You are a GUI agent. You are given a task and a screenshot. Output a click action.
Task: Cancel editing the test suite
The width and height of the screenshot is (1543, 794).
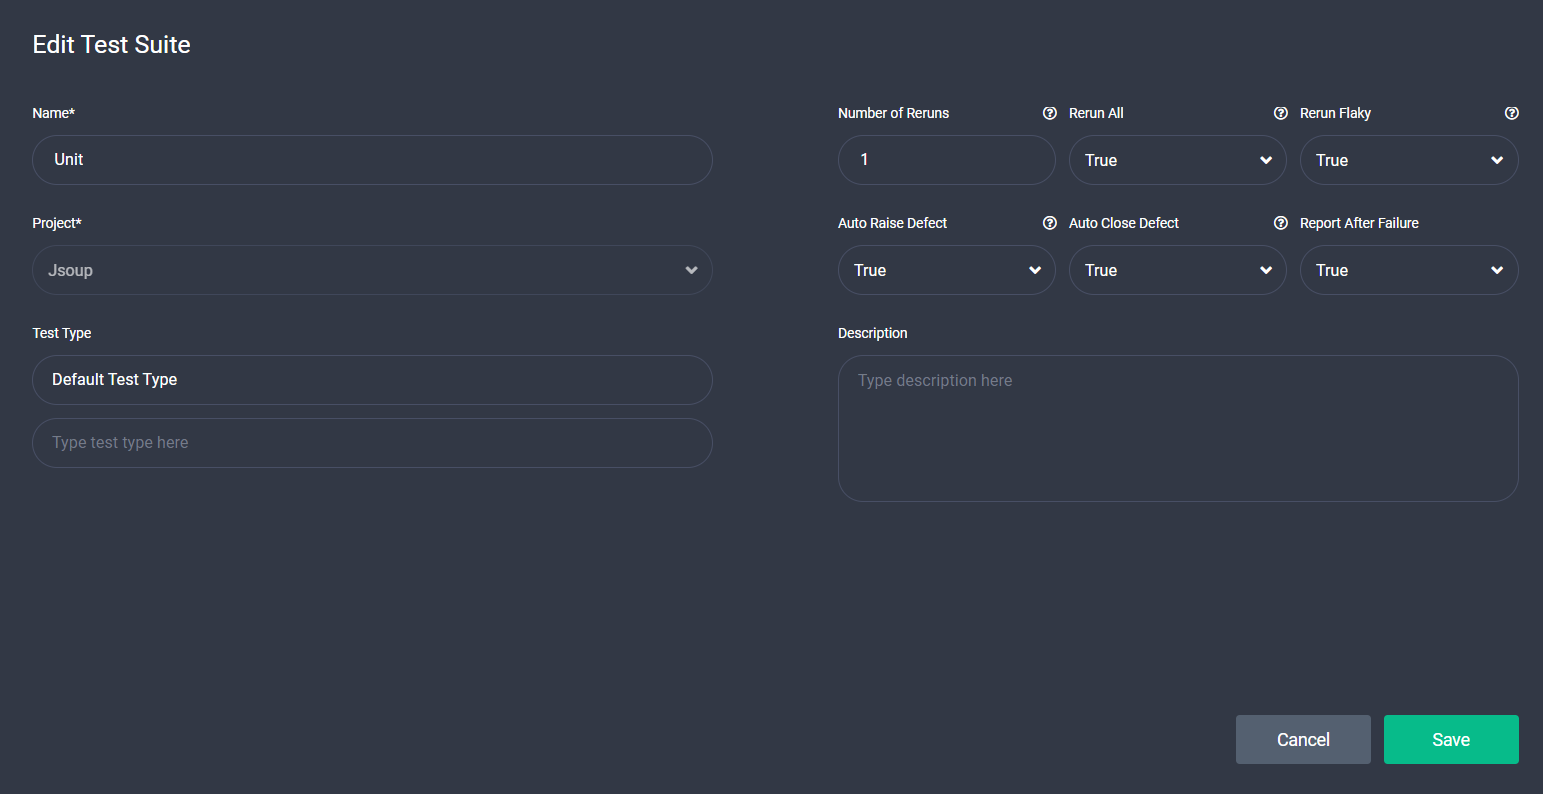[x=1303, y=739]
